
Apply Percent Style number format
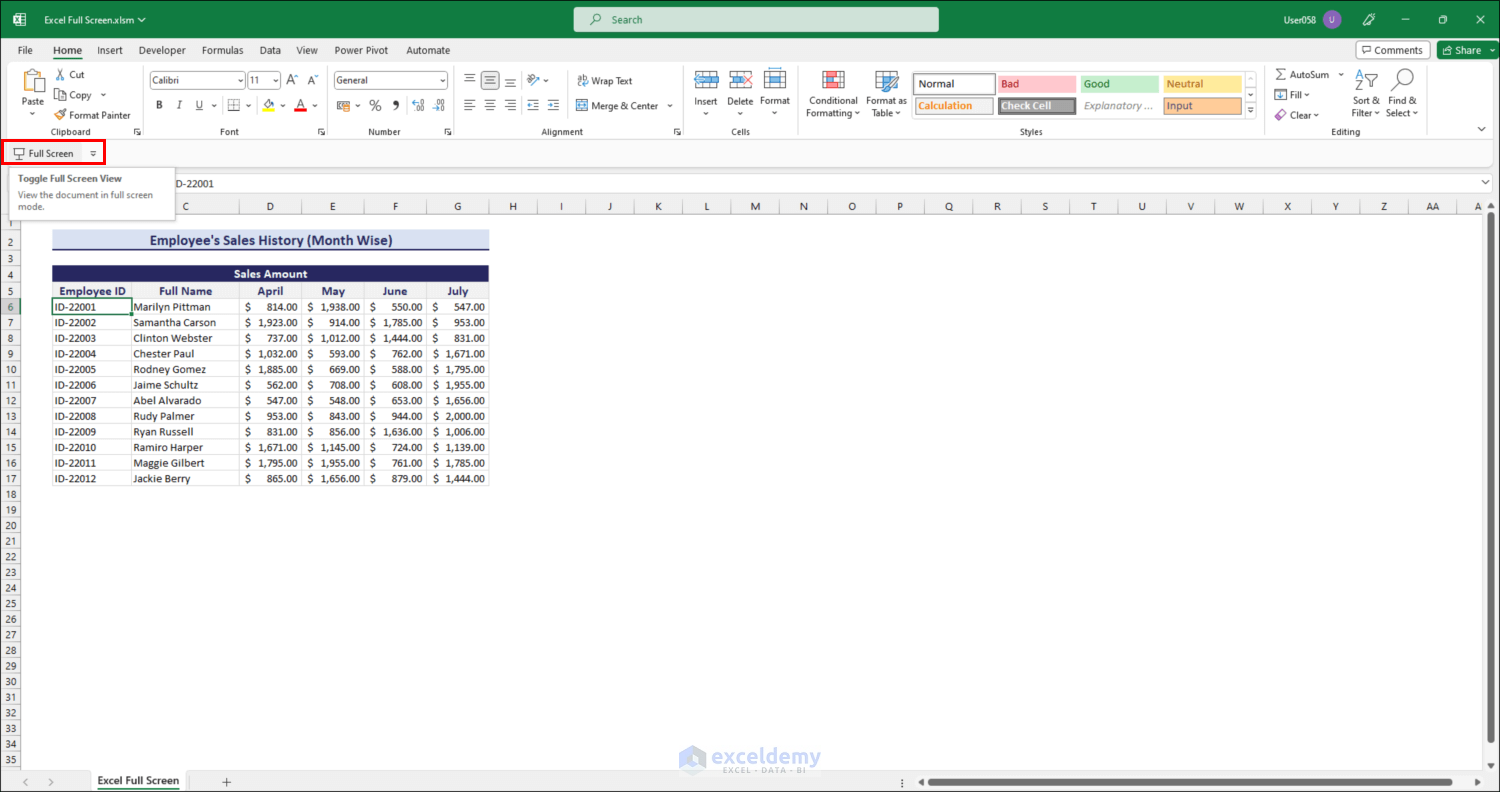375,105
